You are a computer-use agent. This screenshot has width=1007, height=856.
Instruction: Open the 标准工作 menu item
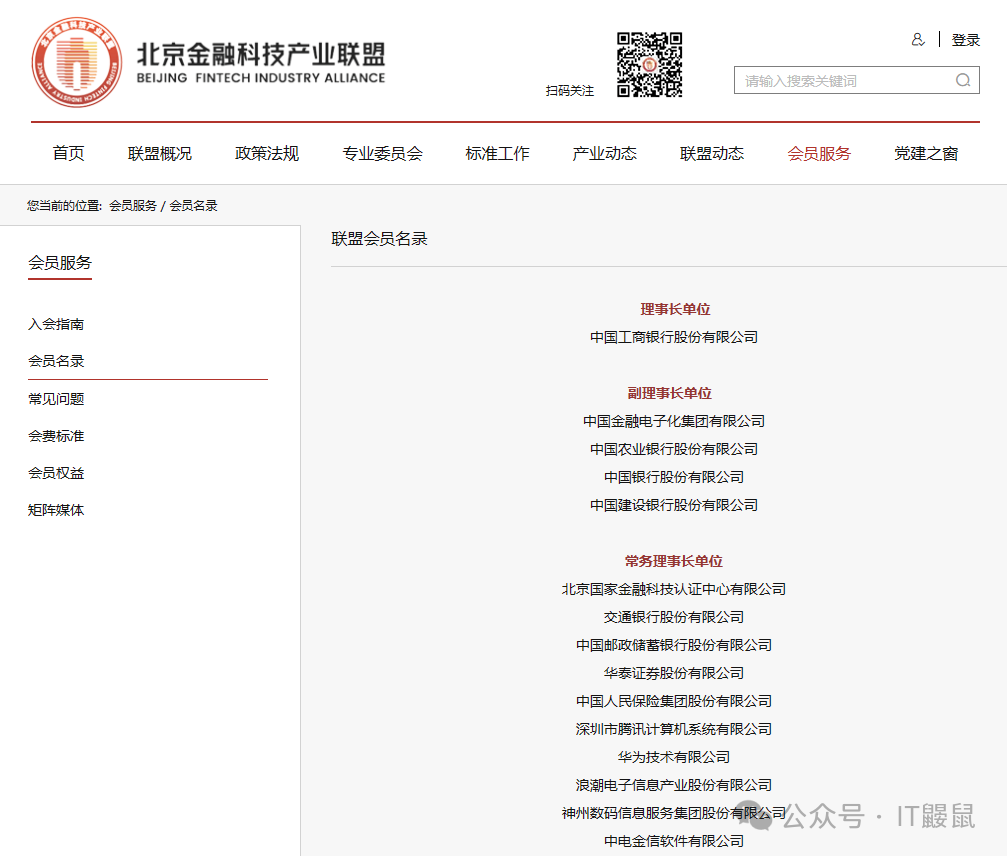pos(497,153)
